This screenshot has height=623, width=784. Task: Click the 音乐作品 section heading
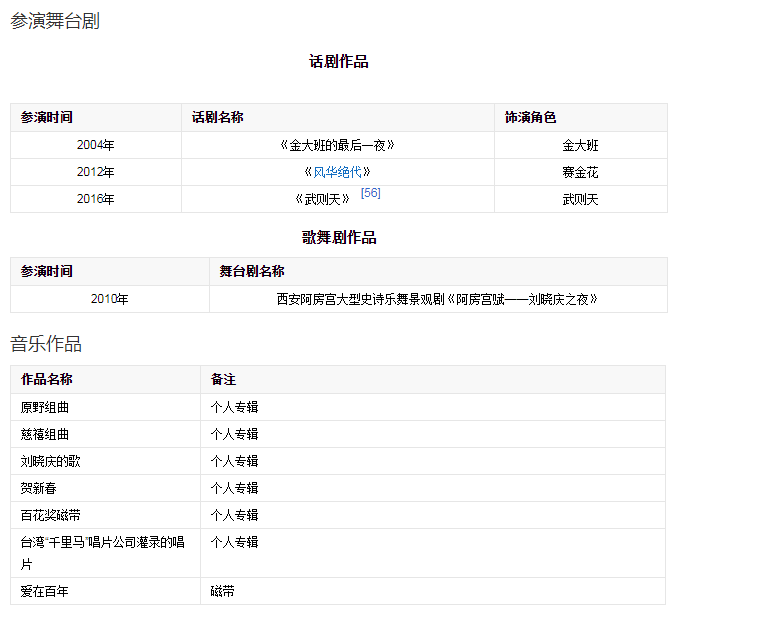46,345
